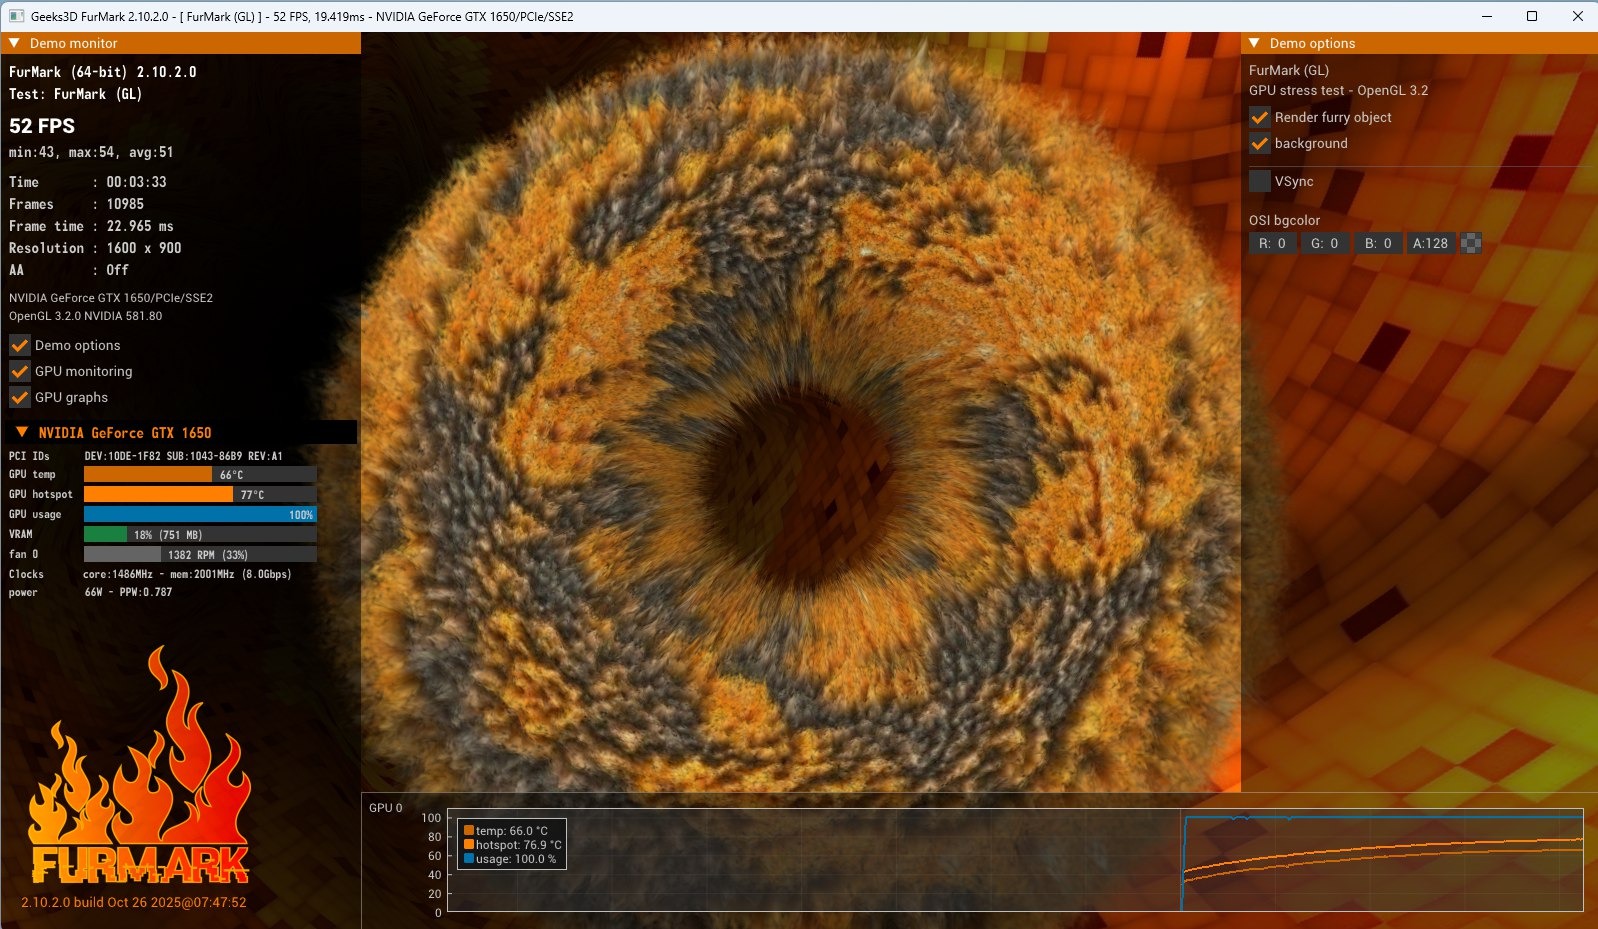This screenshot has height=929, width=1598.
Task: Click the Frame time 22.965 ms value
Action: click(140, 226)
